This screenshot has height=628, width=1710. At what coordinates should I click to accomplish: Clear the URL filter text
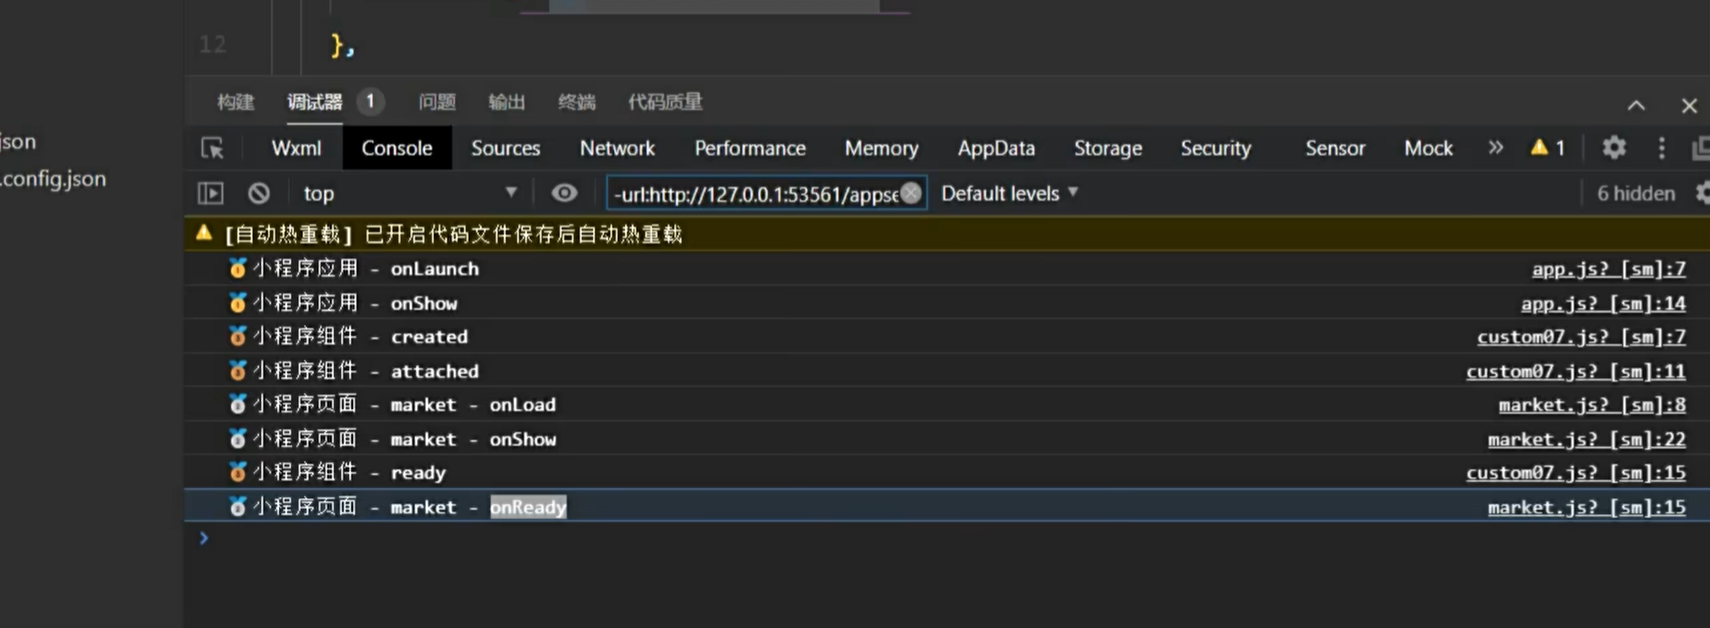coord(910,193)
